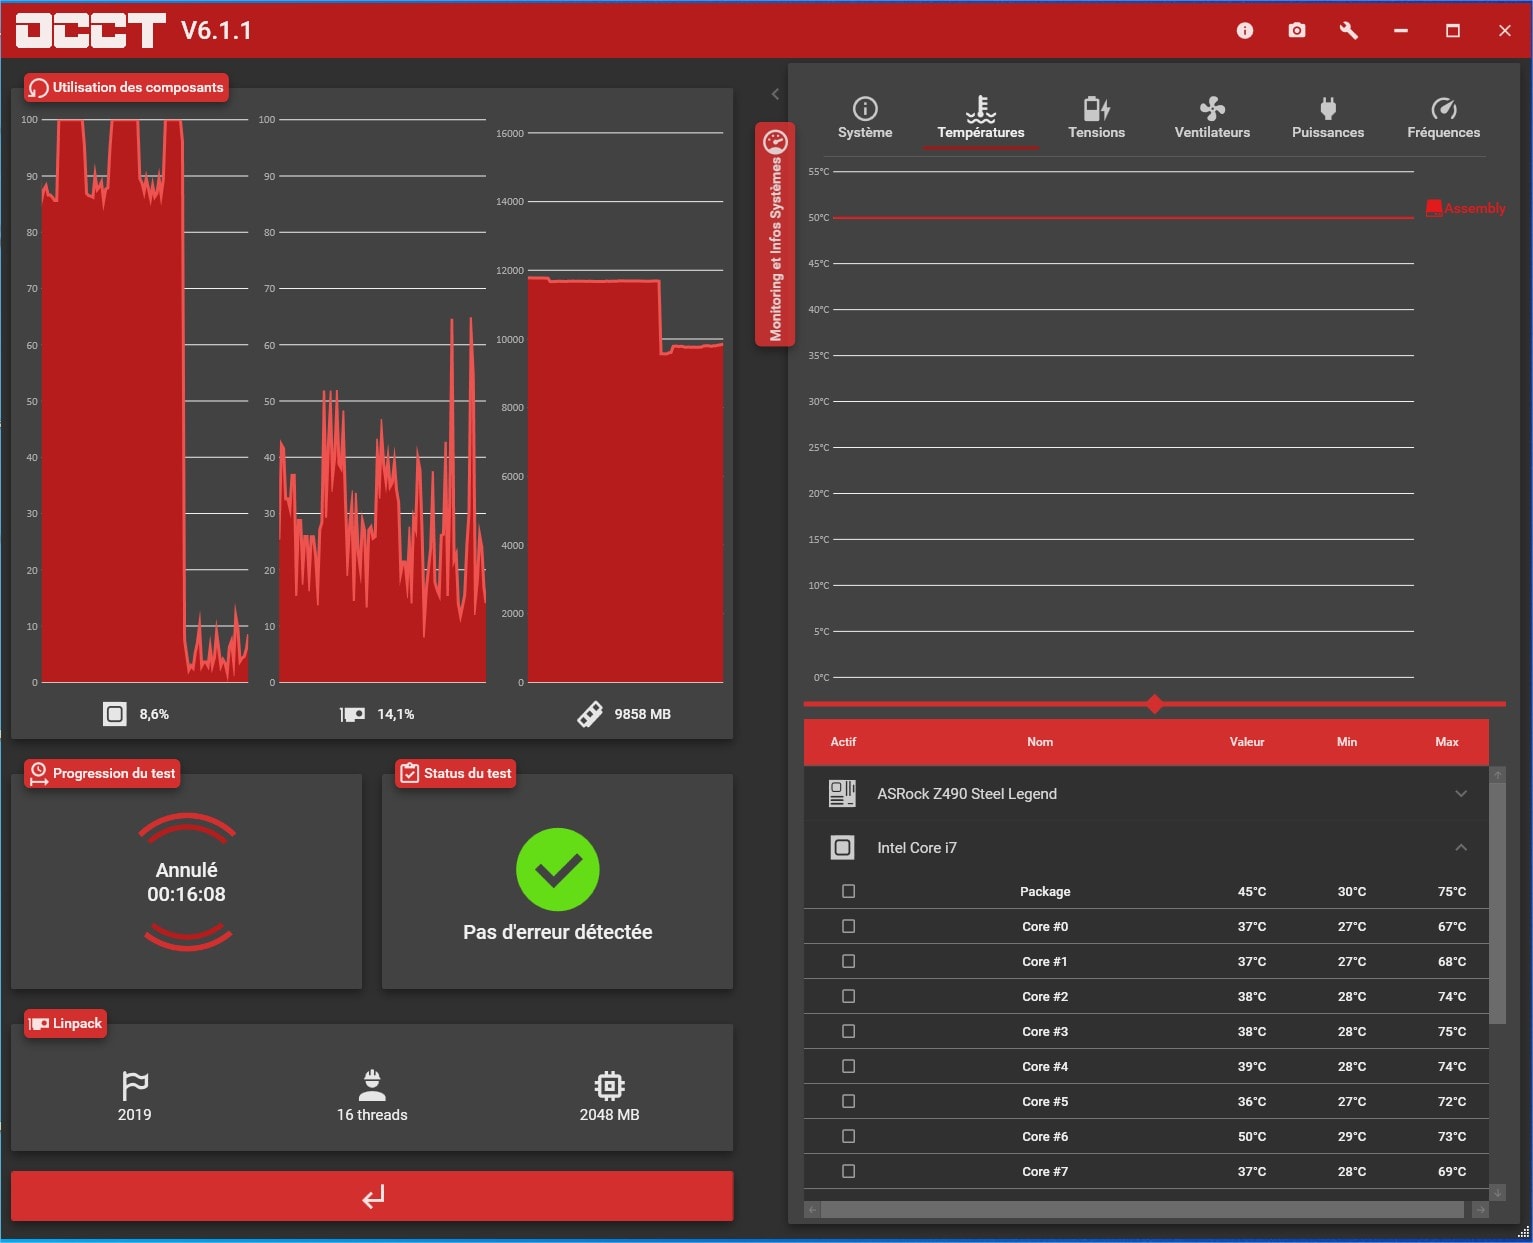Viewport: 1533px width, 1243px height.
Task: Tick the Core #0 checkbox
Action: [849, 926]
